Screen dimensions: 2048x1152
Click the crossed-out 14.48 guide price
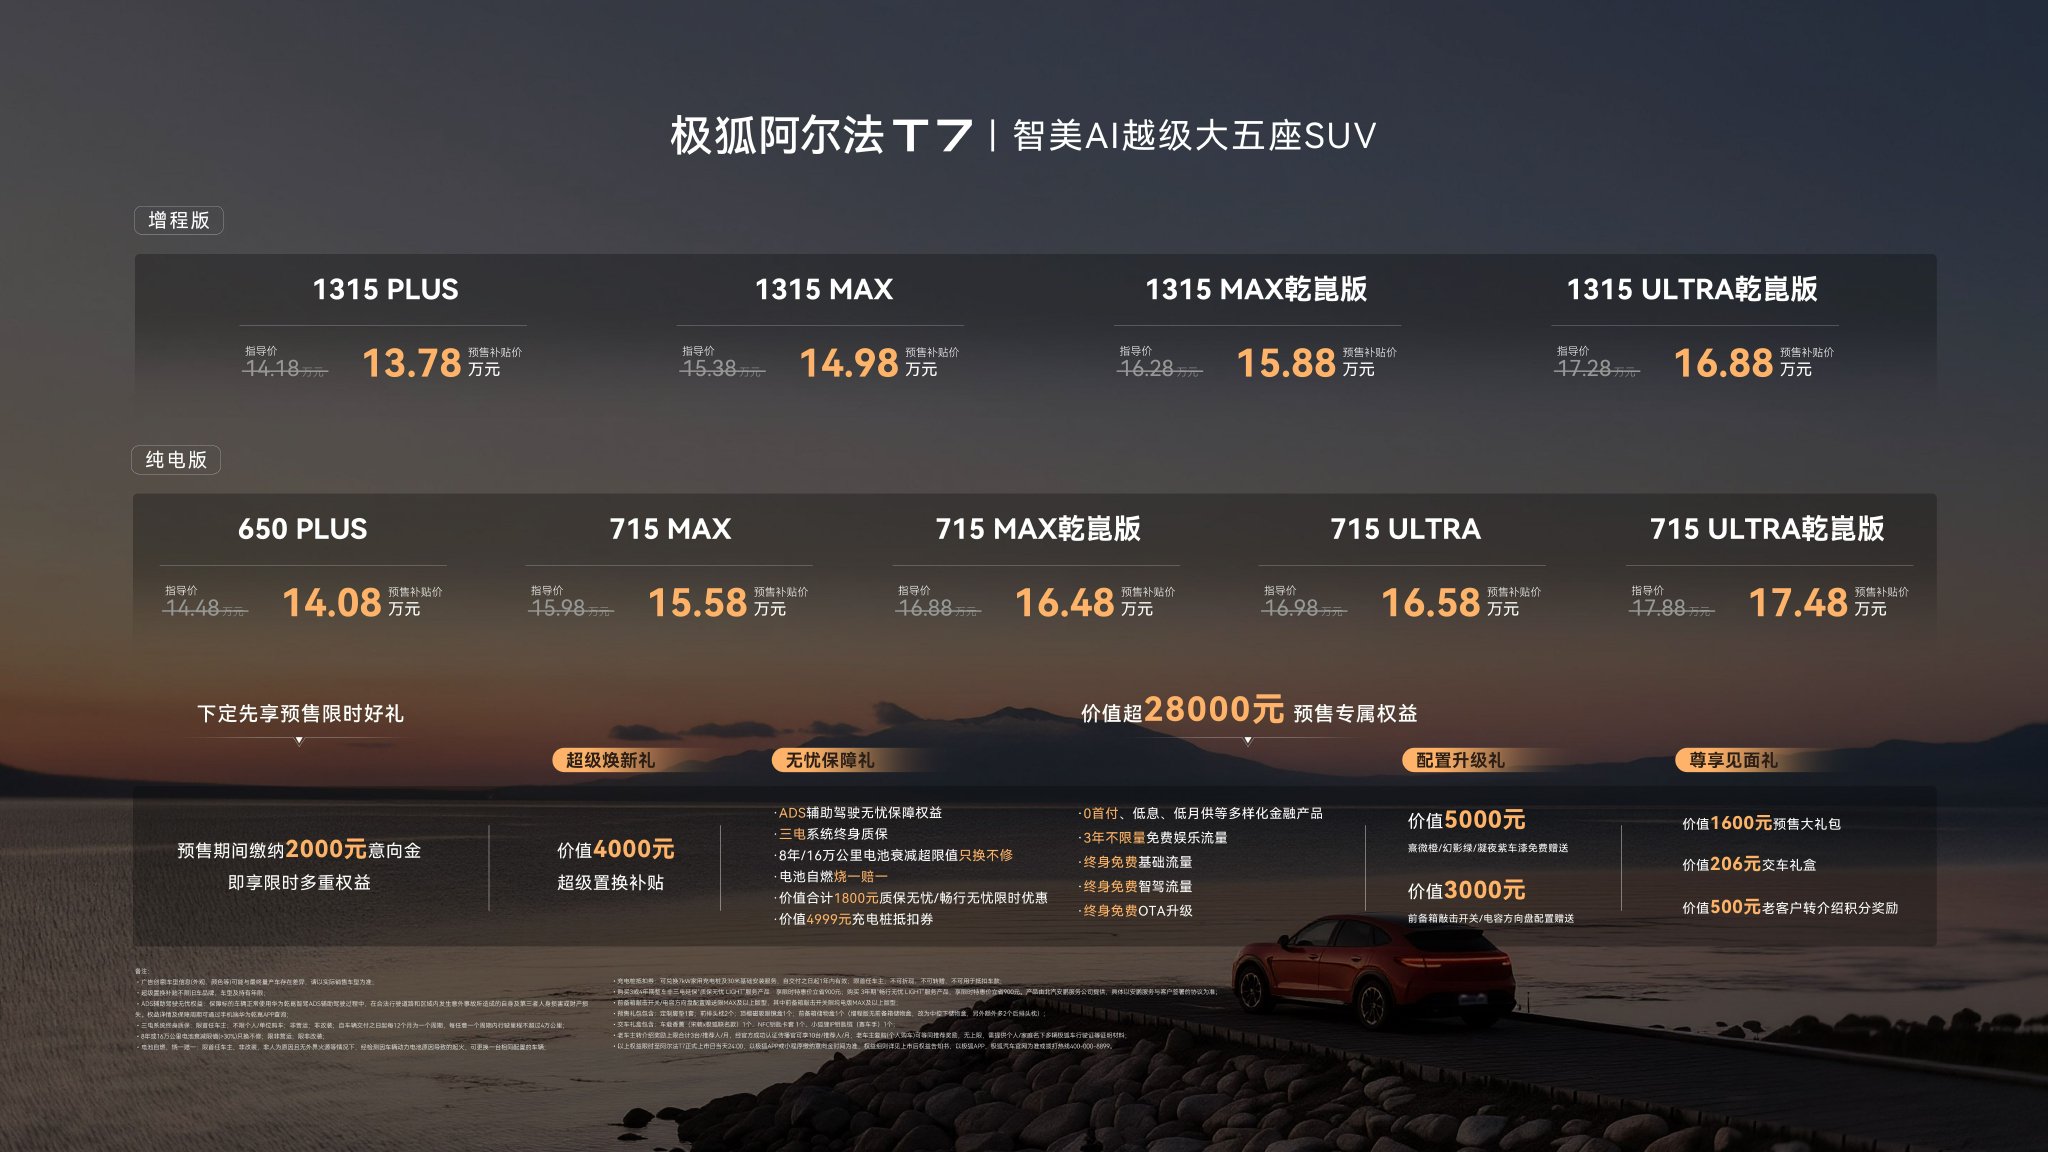(x=205, y=608)
